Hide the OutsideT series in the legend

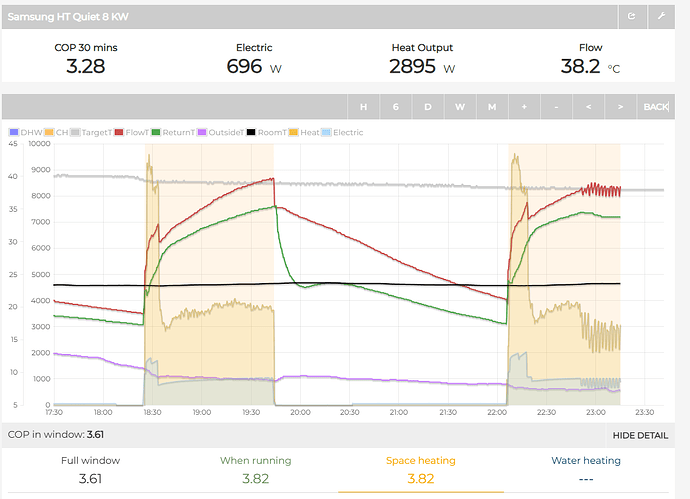[x=226, y=132]
